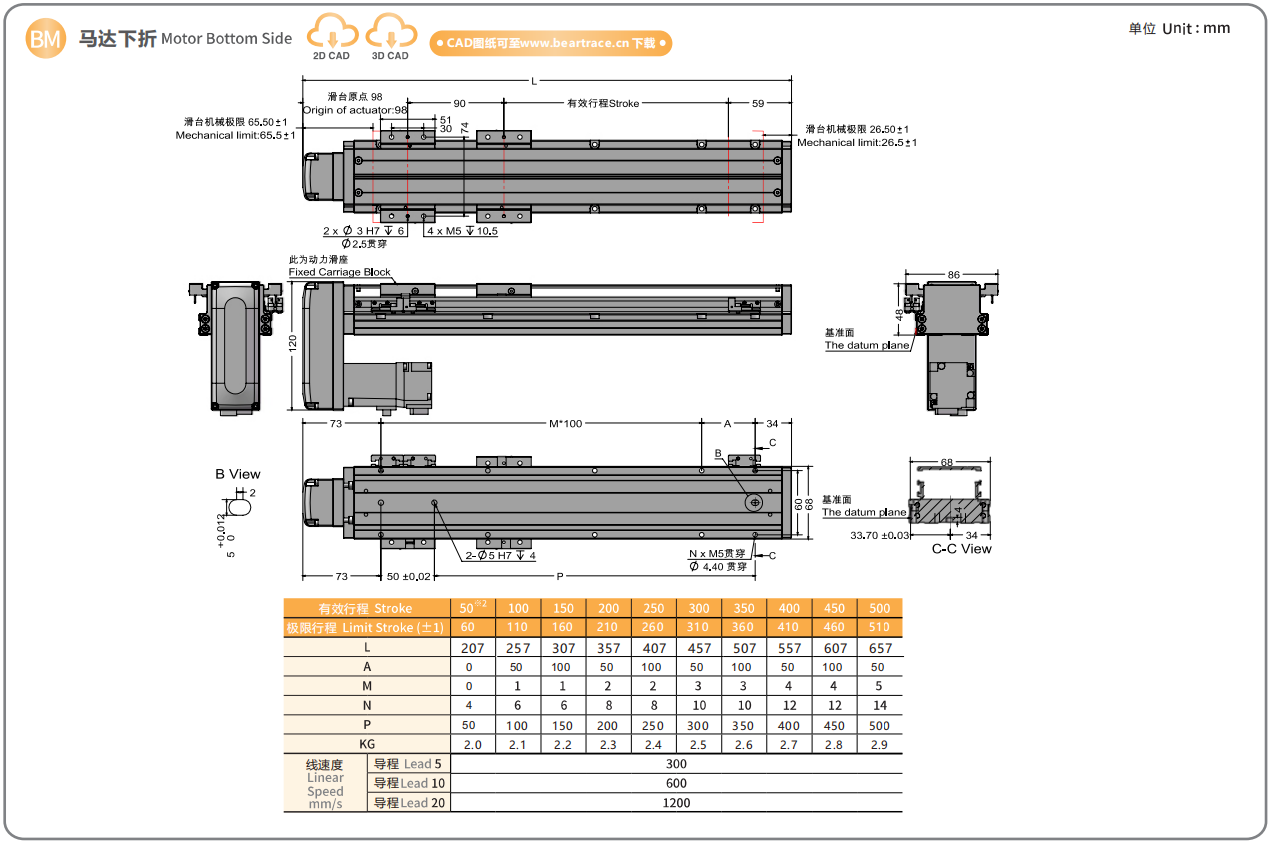Click the circled B detail marker
The image size is (1271, 843).
[x=718, y=453]
